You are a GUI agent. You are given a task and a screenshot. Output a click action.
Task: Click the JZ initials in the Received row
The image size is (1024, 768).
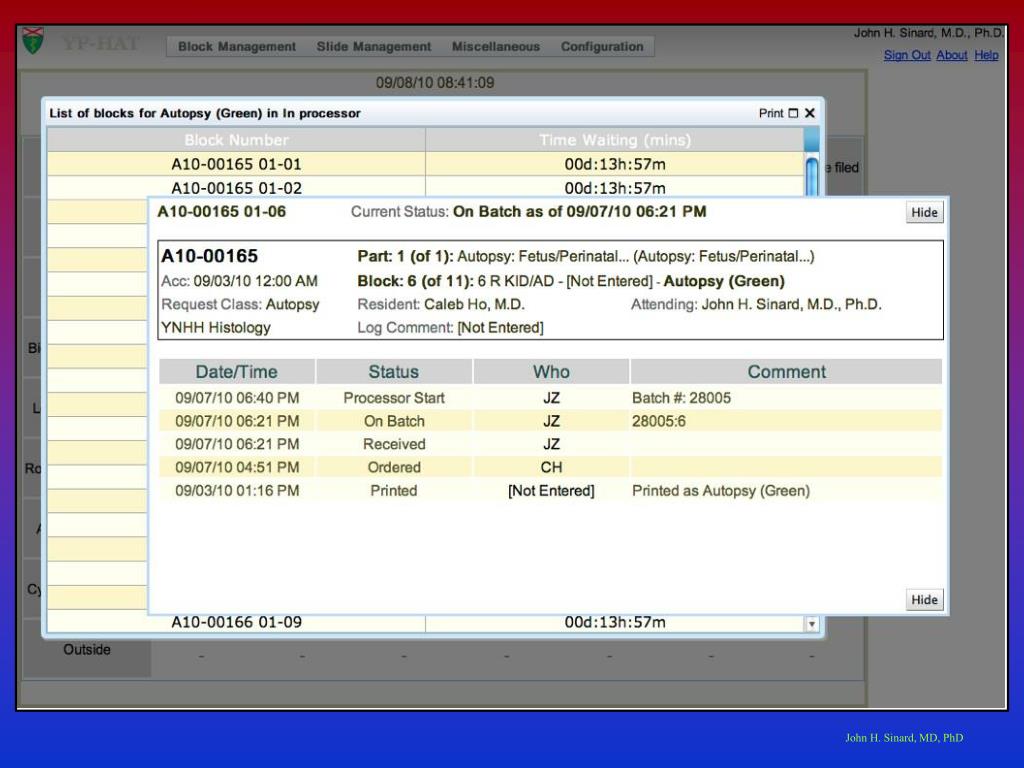[x=551, y=444]
